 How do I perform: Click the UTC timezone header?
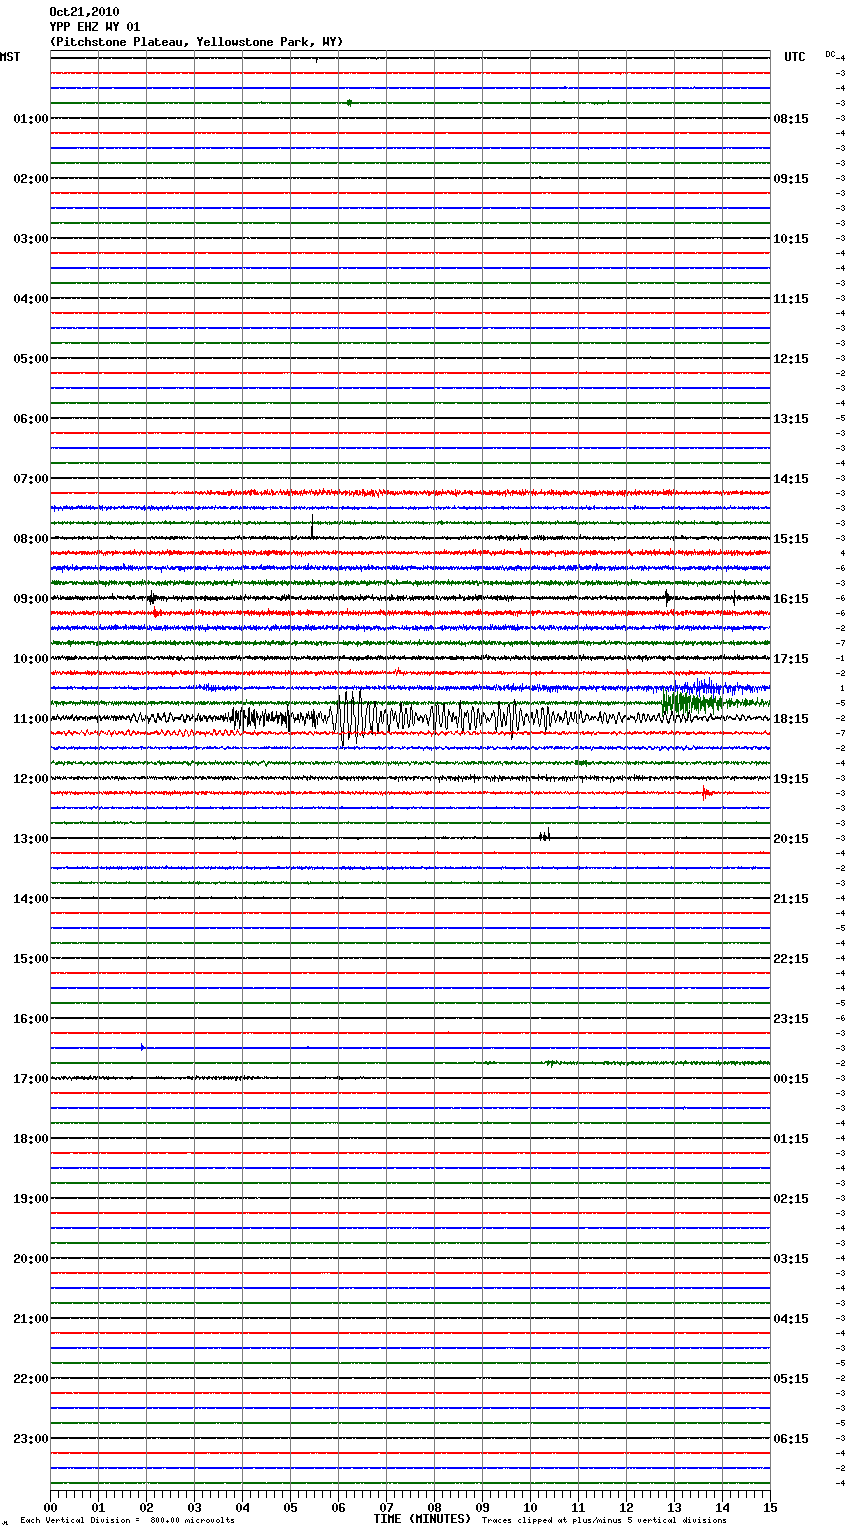[795, 57]
